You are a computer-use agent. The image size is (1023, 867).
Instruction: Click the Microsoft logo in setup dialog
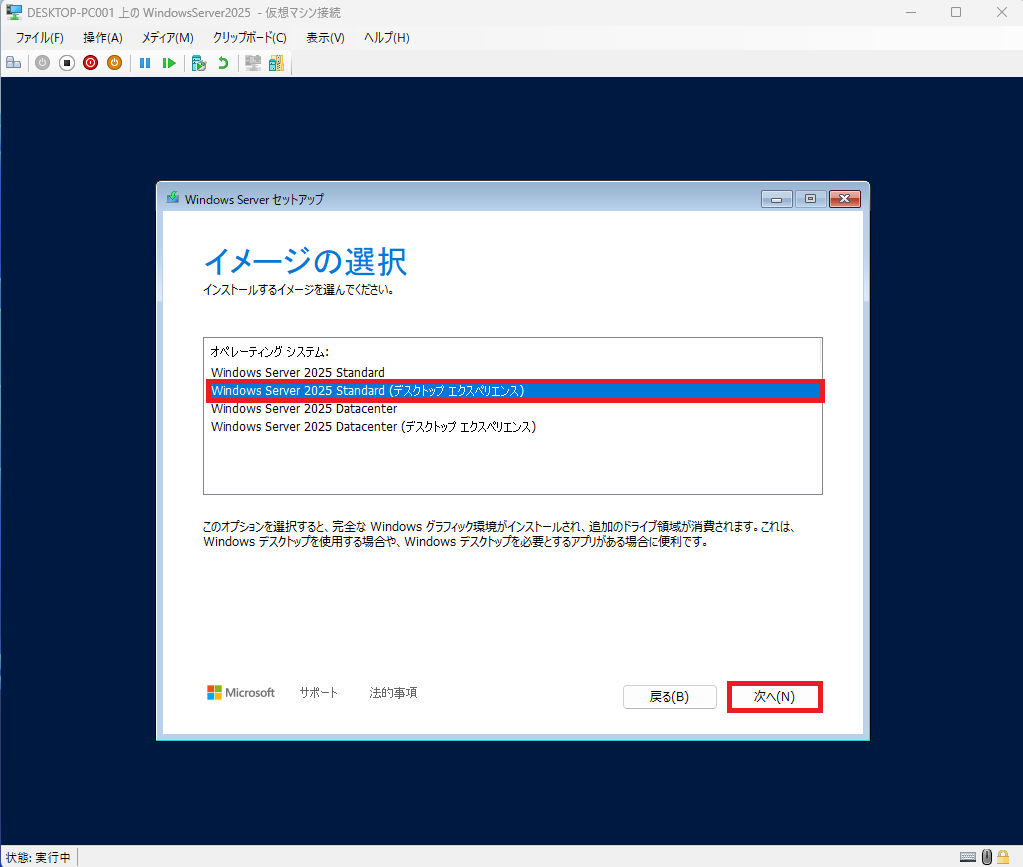(241, 693)
